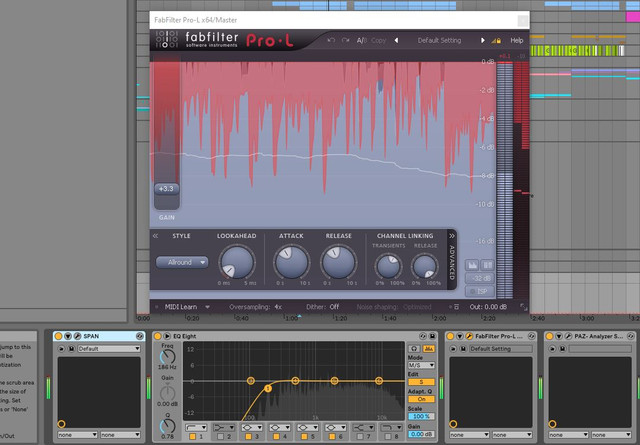Expand EQ Eight display with triangle button
The height and width of the screenshot is (445, 640).
pyautogui.click(x=167, y=336)
